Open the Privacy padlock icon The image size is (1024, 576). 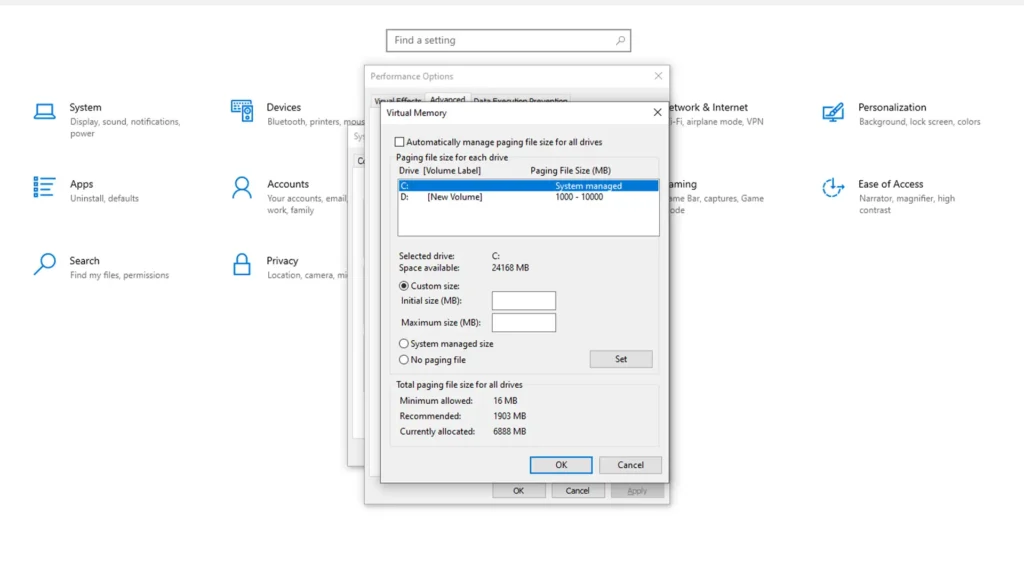pos(242,264)
